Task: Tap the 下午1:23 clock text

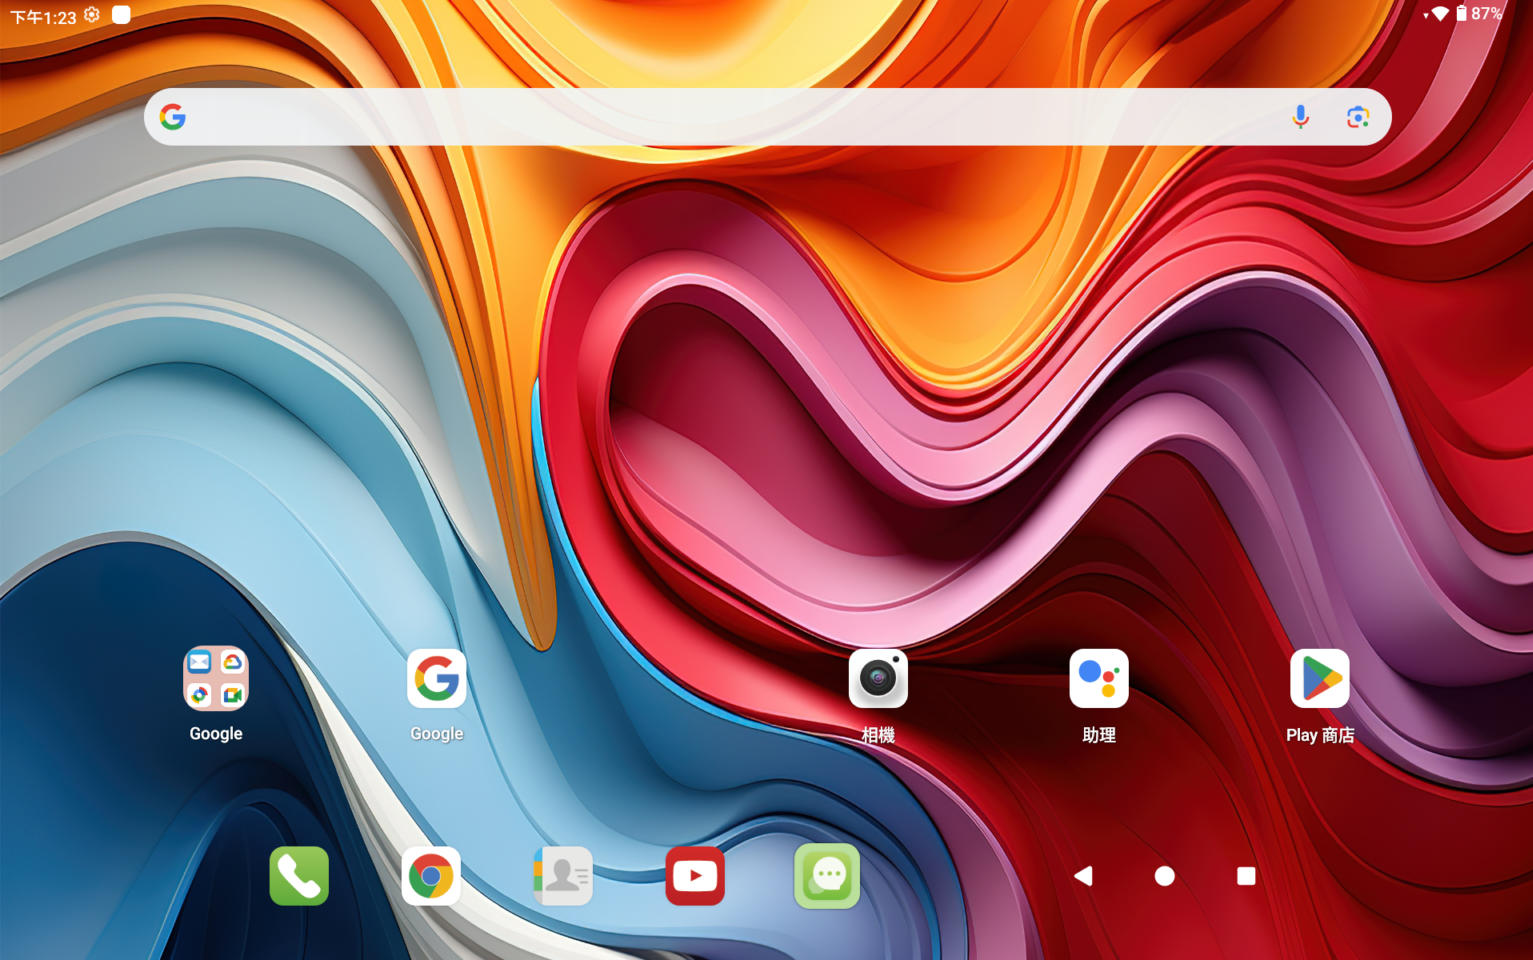Action: pos(43,17)
